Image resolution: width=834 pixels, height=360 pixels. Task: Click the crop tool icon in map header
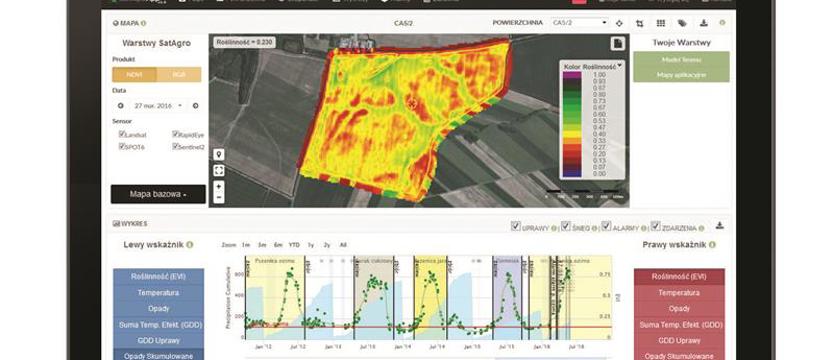639,23
